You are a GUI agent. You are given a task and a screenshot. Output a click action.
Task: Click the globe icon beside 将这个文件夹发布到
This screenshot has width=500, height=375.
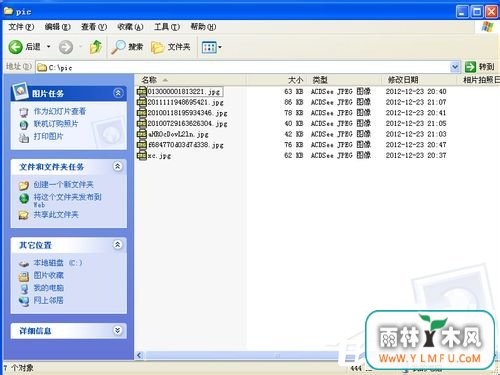coord(24,198)
